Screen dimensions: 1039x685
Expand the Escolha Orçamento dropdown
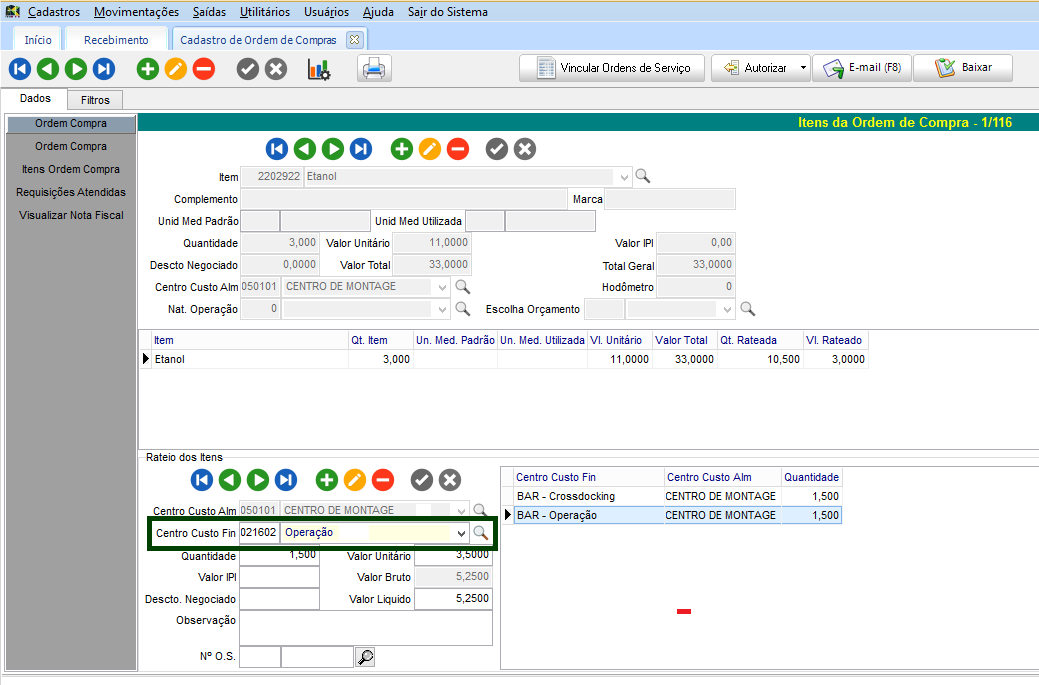tap(726, 309)
